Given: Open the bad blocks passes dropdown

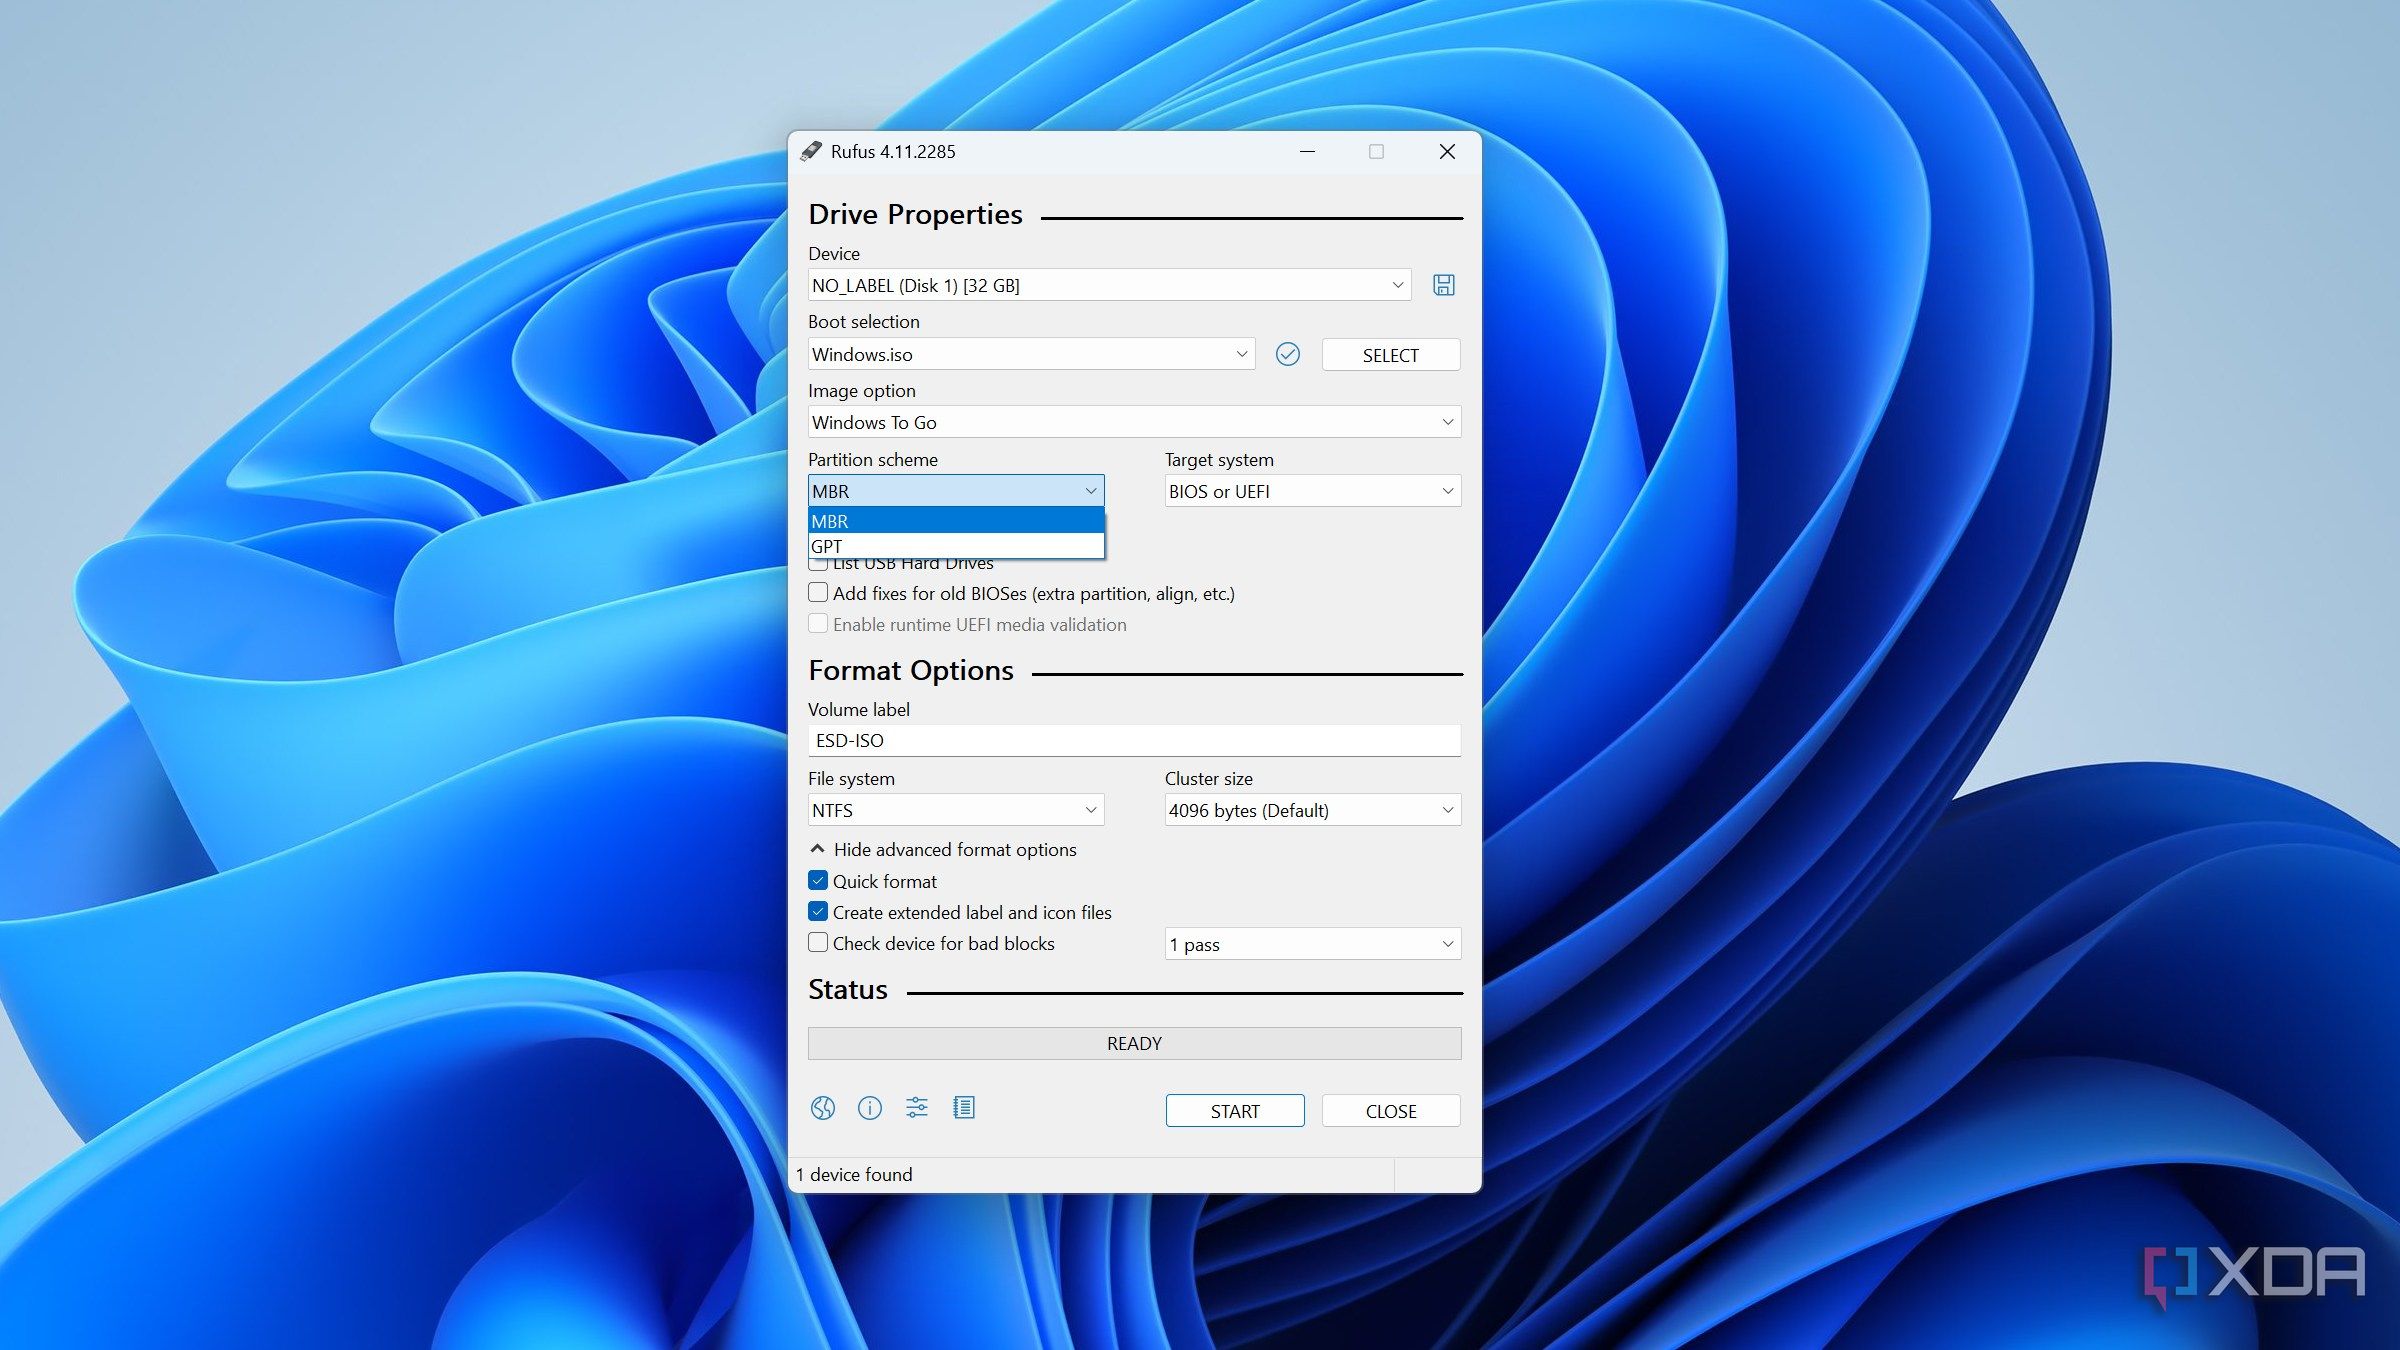Looking at the screenshot, I should (1312, 944).
